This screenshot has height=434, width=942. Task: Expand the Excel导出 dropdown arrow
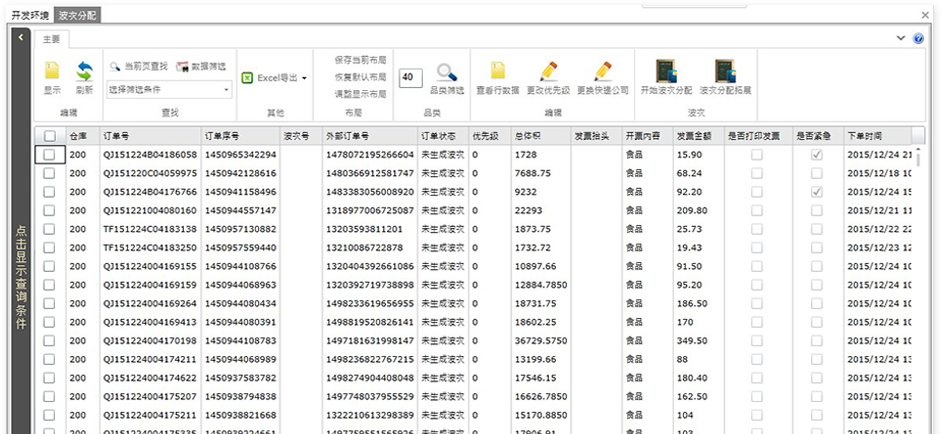[x=304, y=78]
